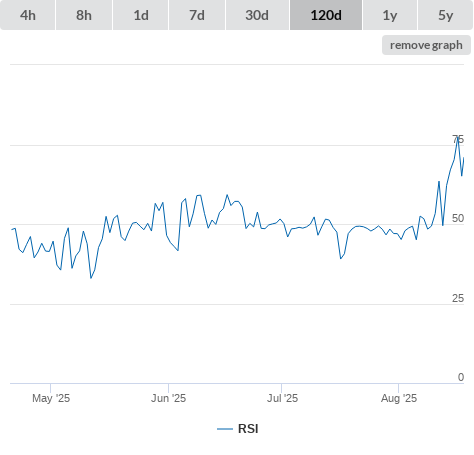Click the Aug '25 axis label
The width and height of the screenshot is (474, 455).
pos(399,398)
